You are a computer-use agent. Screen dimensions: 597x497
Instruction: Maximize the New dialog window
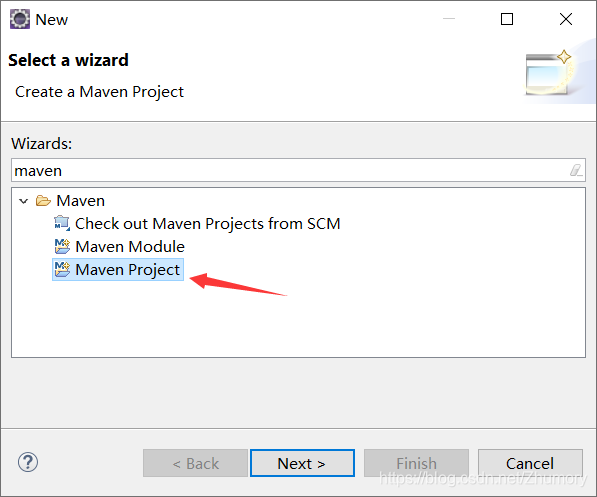[x=507, y=19]
